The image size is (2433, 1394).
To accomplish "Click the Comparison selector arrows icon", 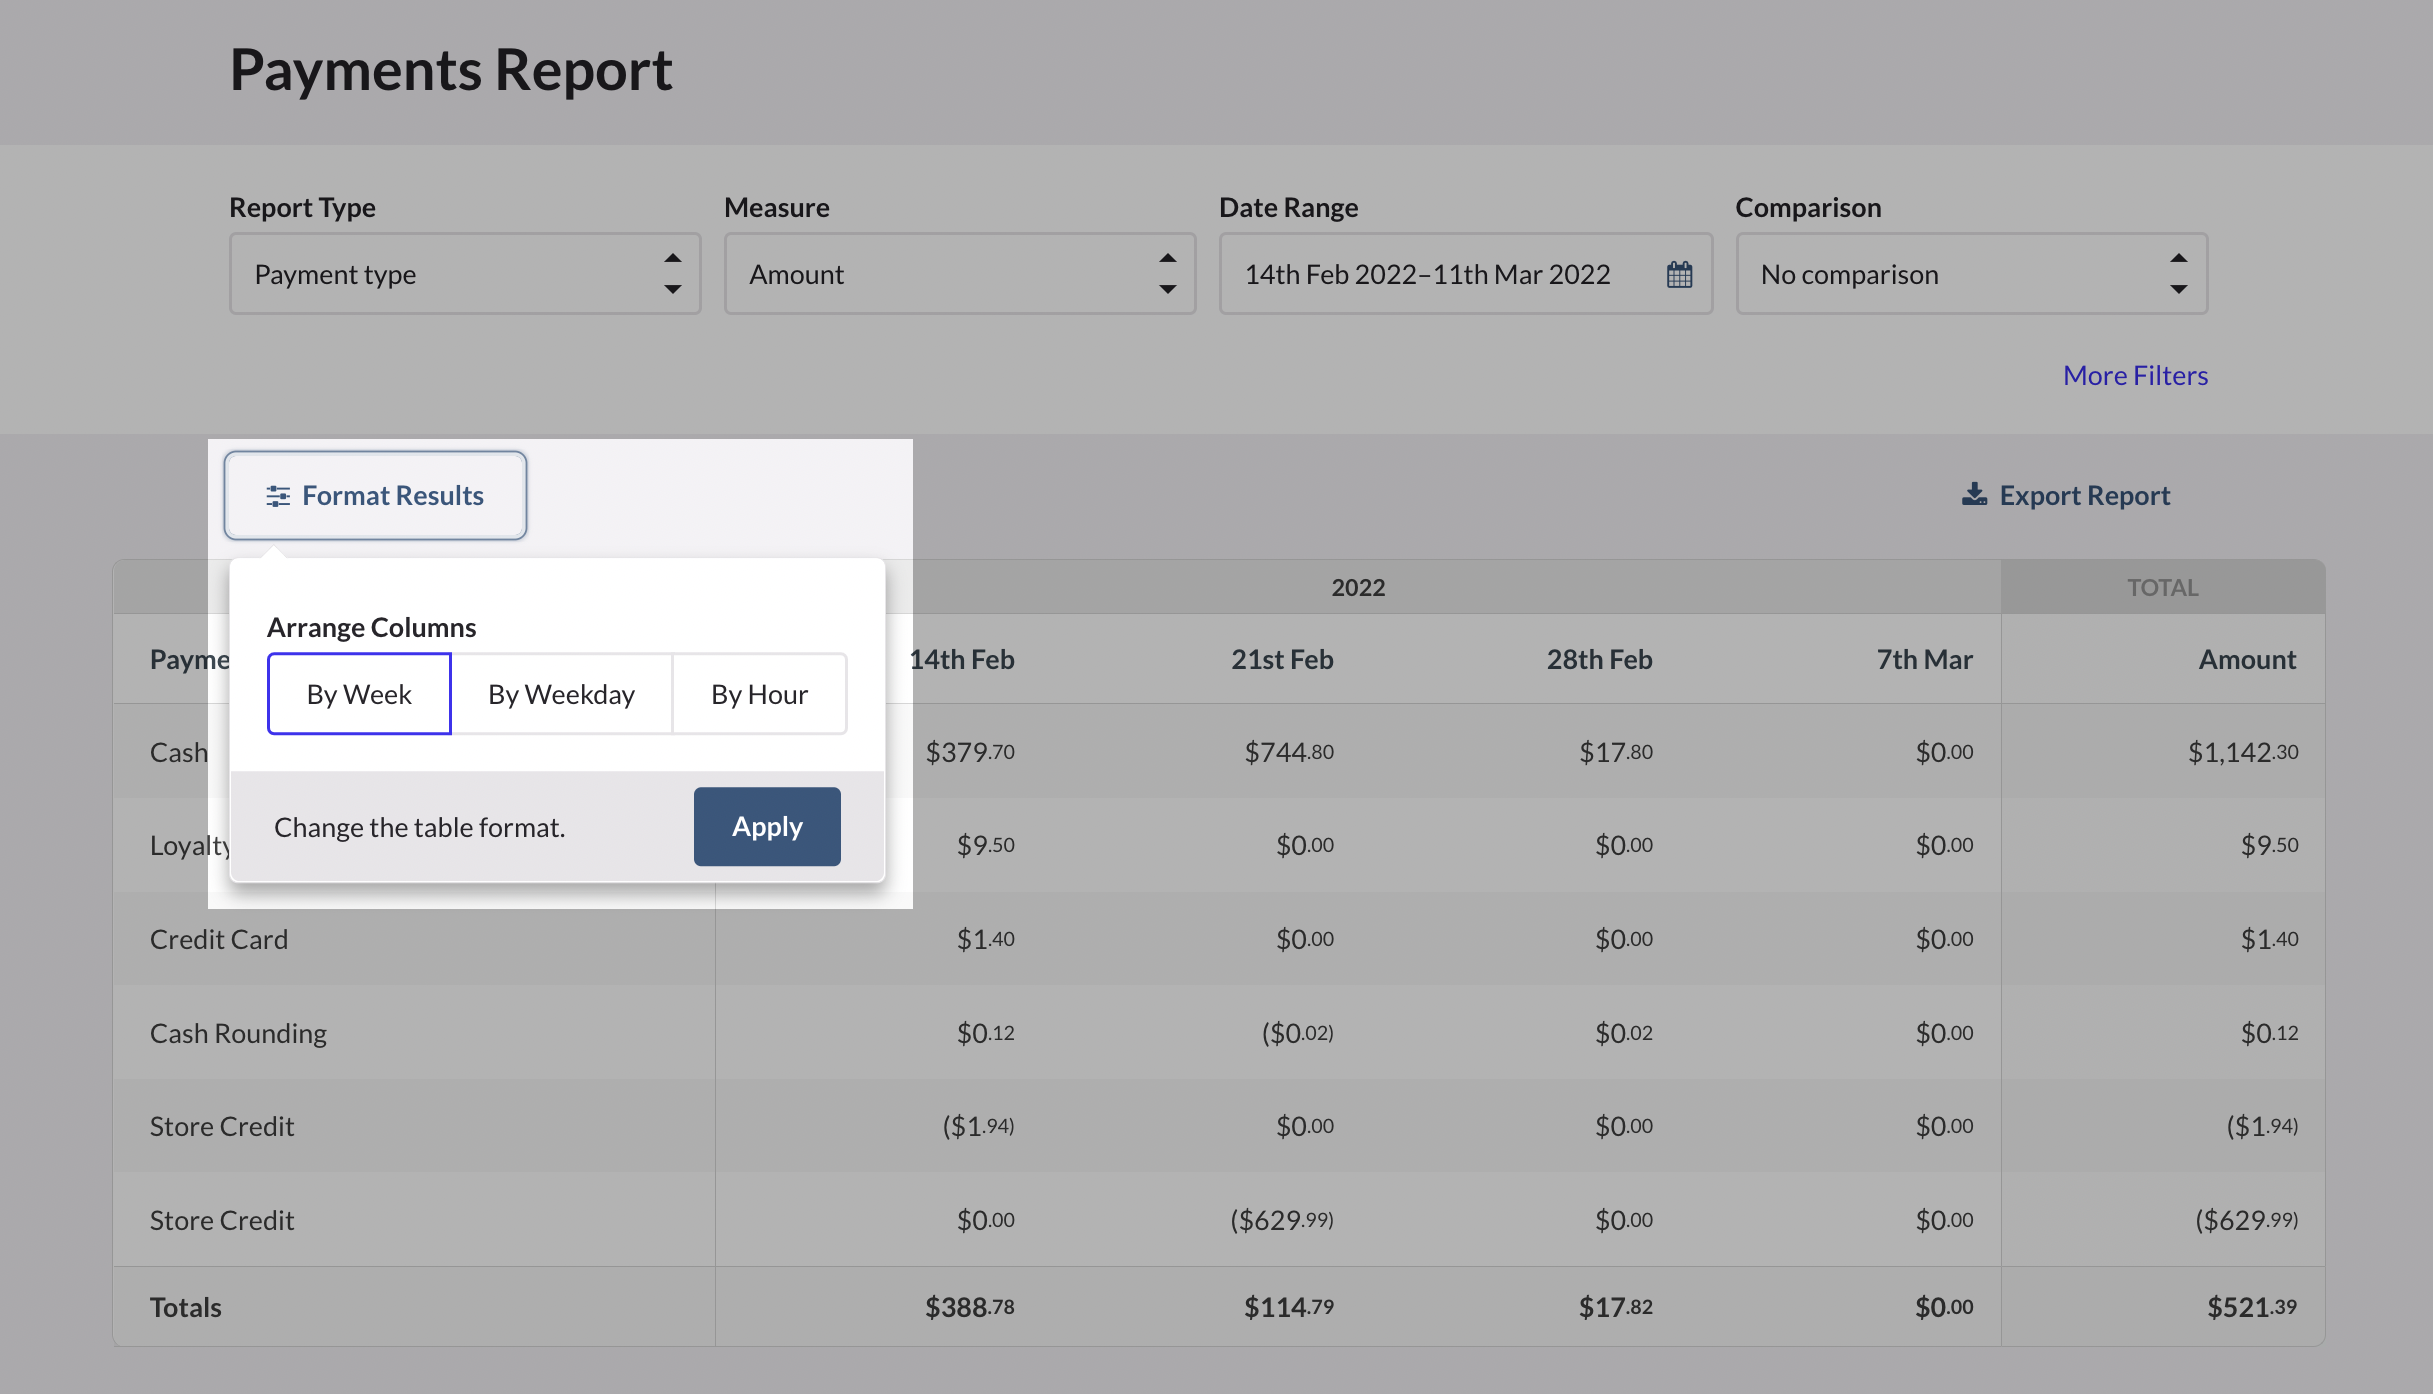I will click(x=2178, y=274).
